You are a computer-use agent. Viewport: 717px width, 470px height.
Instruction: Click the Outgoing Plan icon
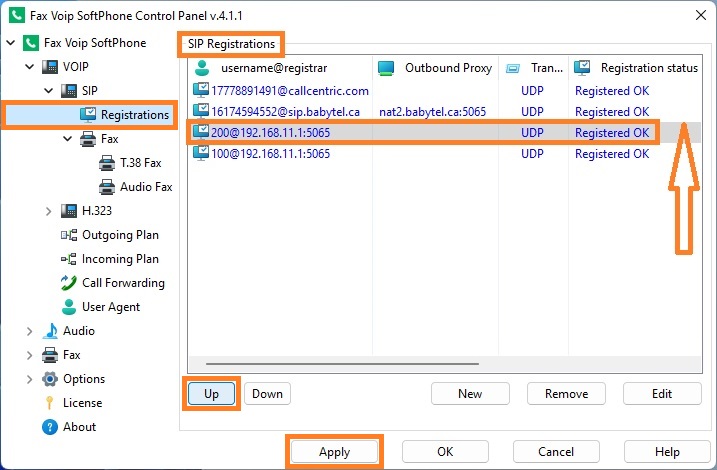coord(69,235)
